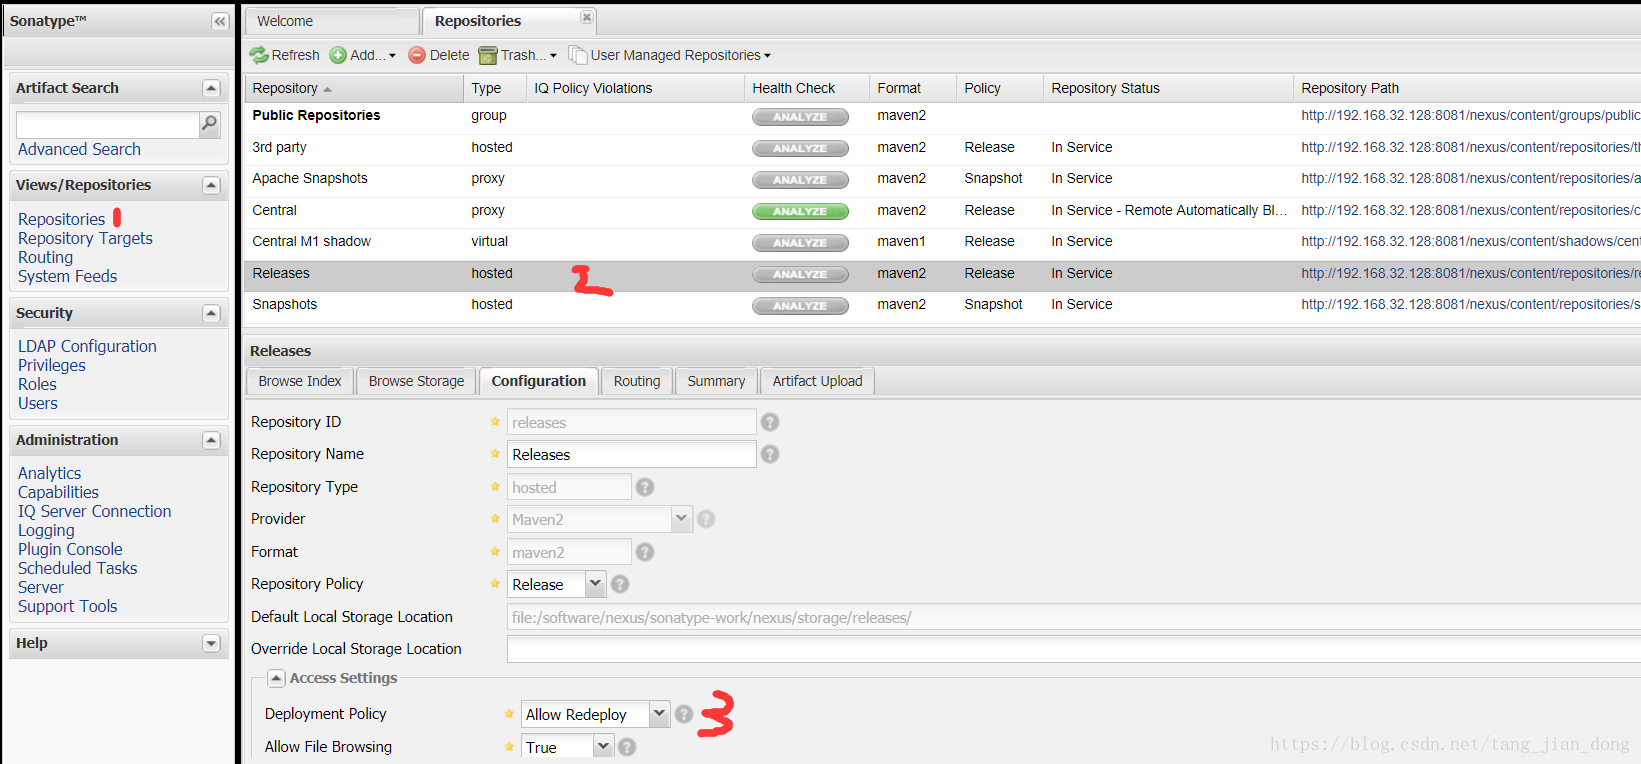Collapse the Security panel
The image size is (1641, 764).
211,313
